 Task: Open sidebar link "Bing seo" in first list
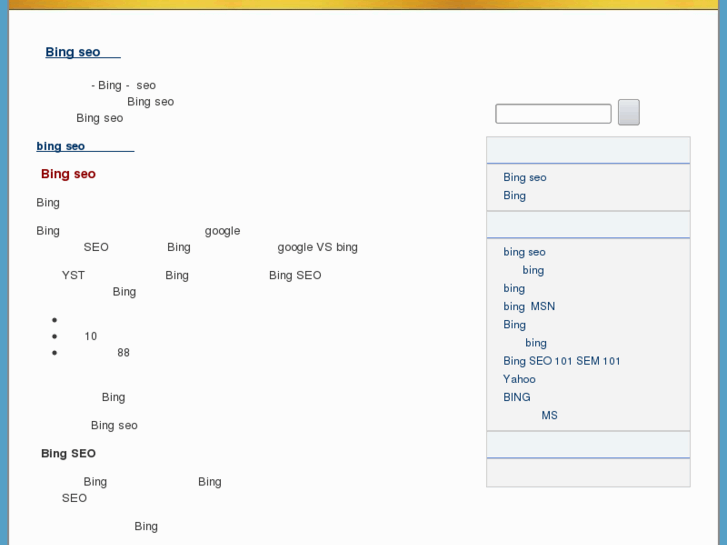[525, 177]
